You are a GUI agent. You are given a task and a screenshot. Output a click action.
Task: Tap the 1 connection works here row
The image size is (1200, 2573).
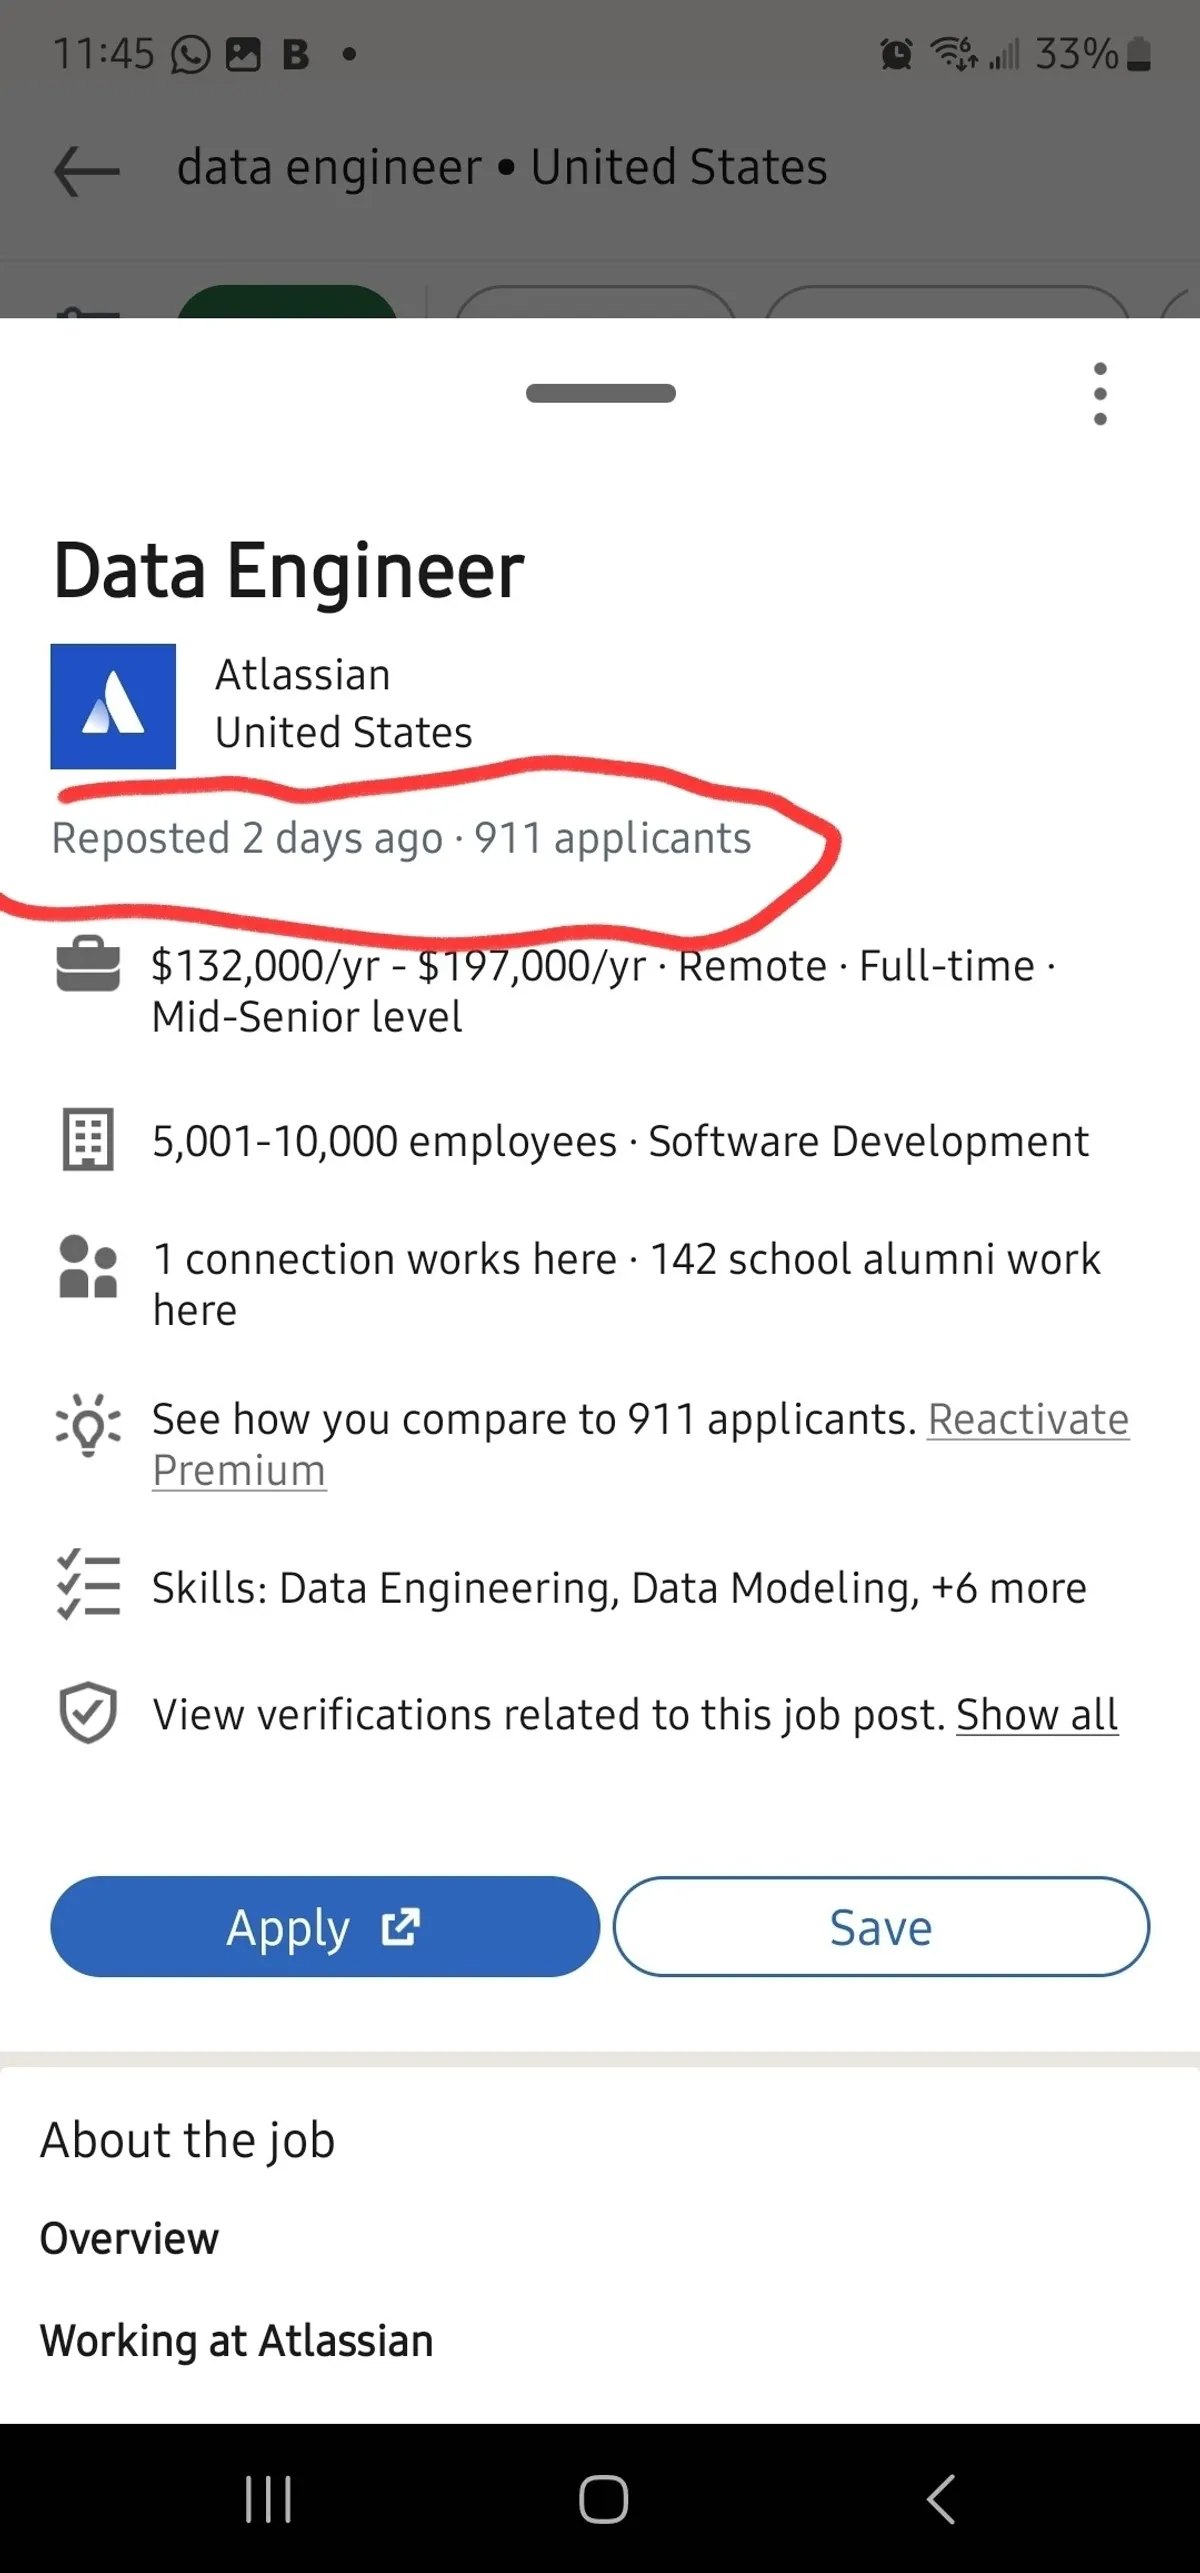point(625,1283)
